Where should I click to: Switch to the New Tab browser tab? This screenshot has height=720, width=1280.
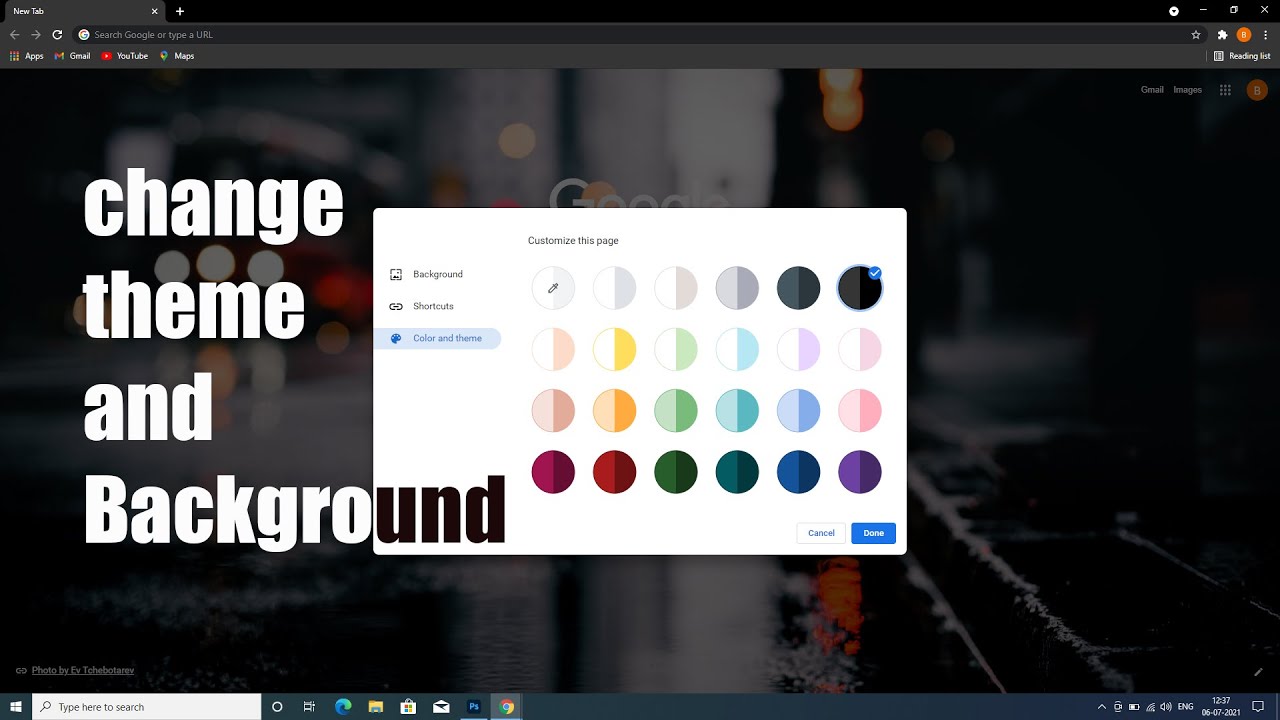tap(82, 11)
